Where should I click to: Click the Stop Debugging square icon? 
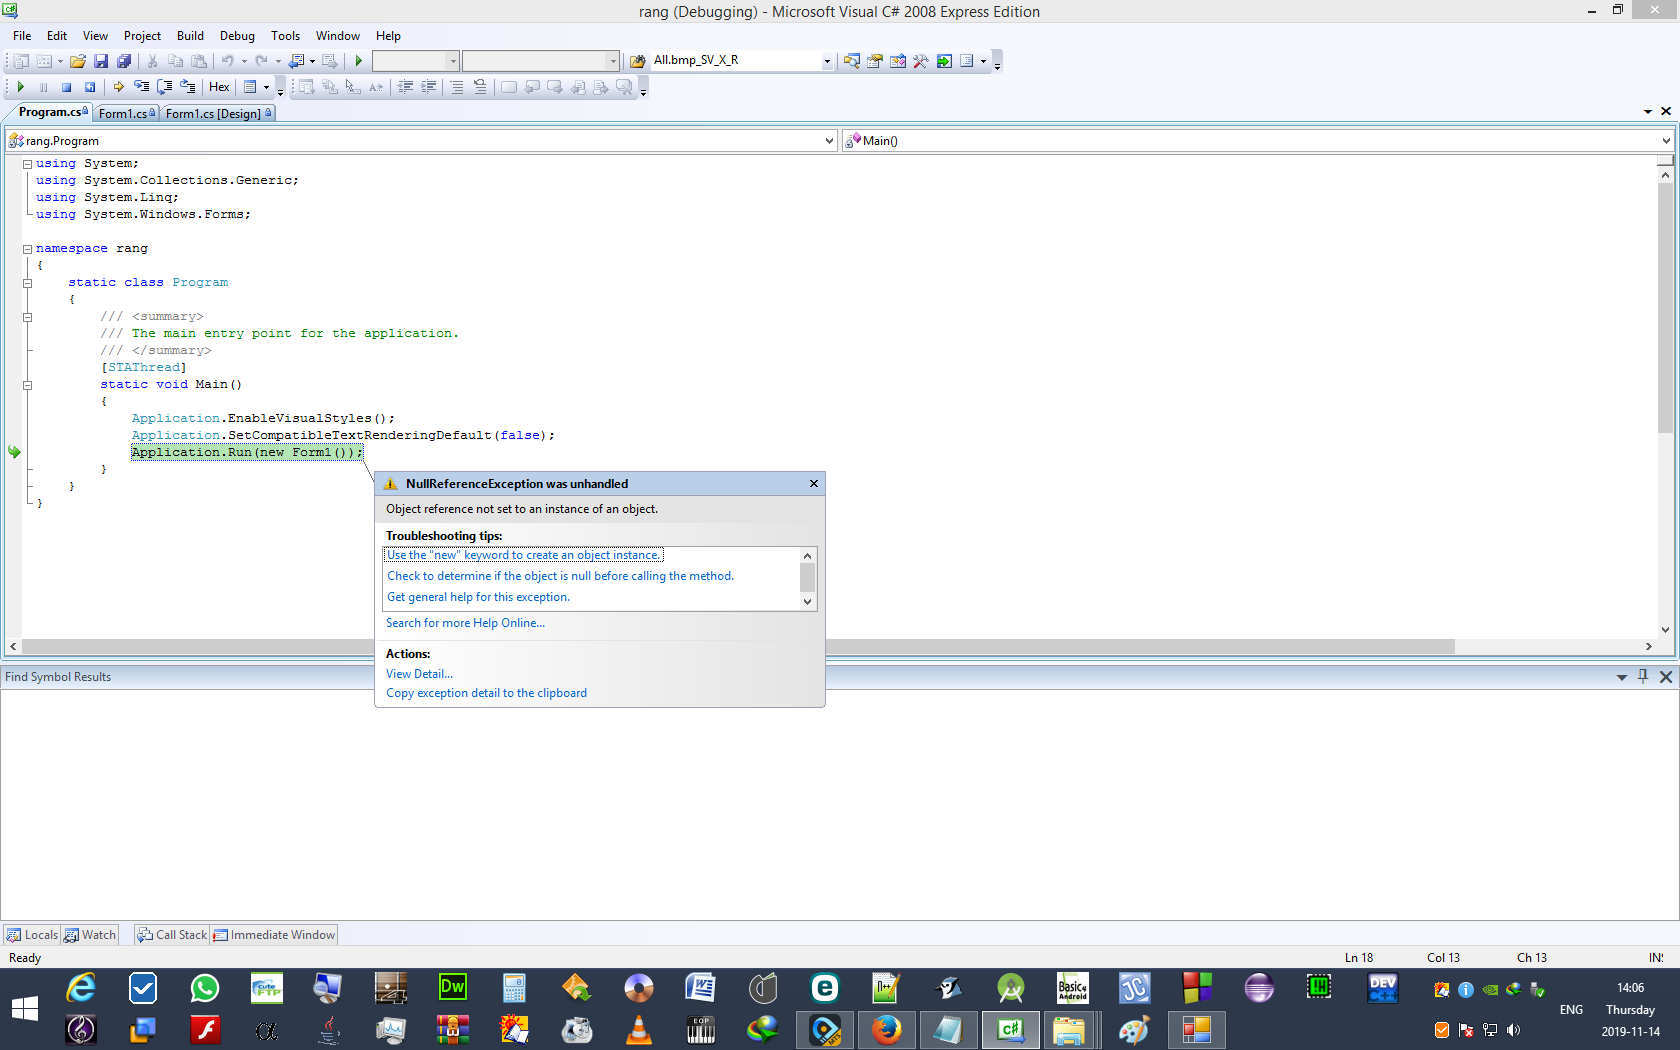click(x=66, y=87)
